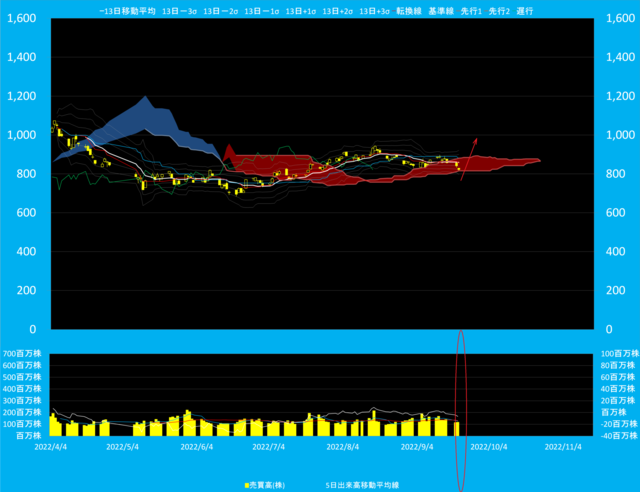The image size is (640, 492).
Task: Click the 100百万株 left volume axis label
Action: (22, 424)
